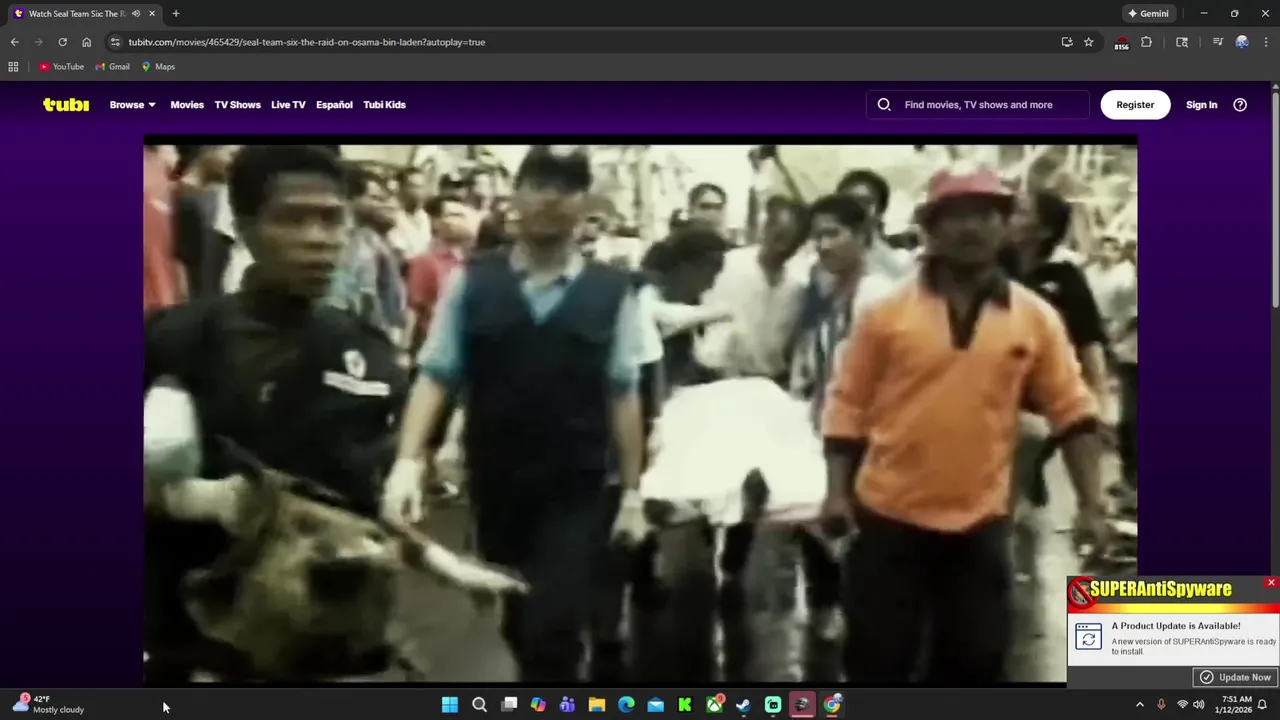This screenshot has height=720, width=1280.
Task: Open the Live TV section
Action: [x=288, y=104]
